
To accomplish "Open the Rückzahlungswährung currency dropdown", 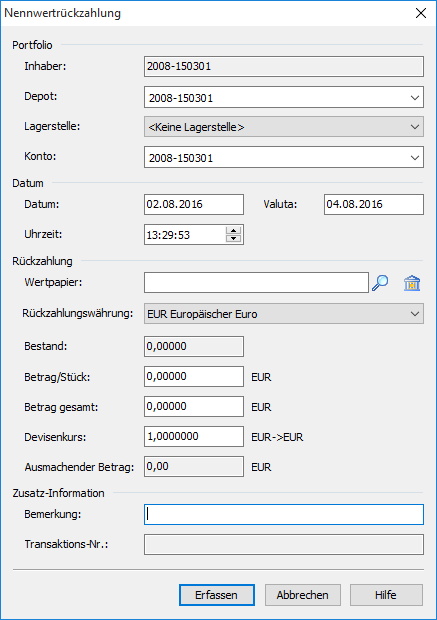I will 414,314.
